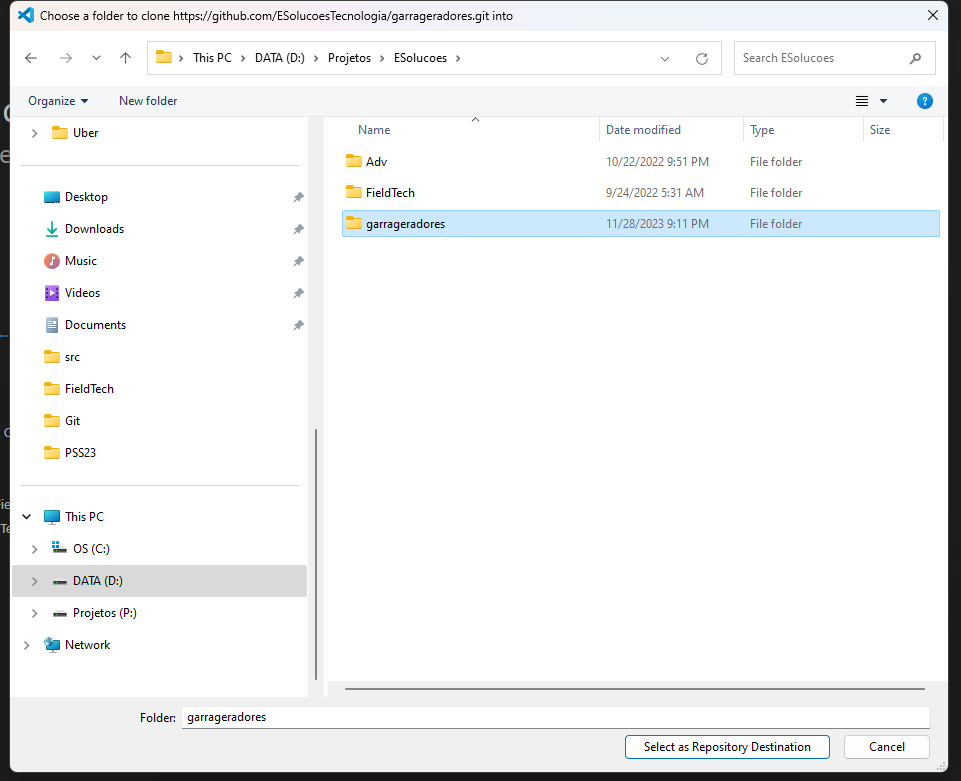The height and width of the screenshot is (781, 961).
Task: Select the Downloads quick access item
Action: pyautogui.click(x=94, y=229)
